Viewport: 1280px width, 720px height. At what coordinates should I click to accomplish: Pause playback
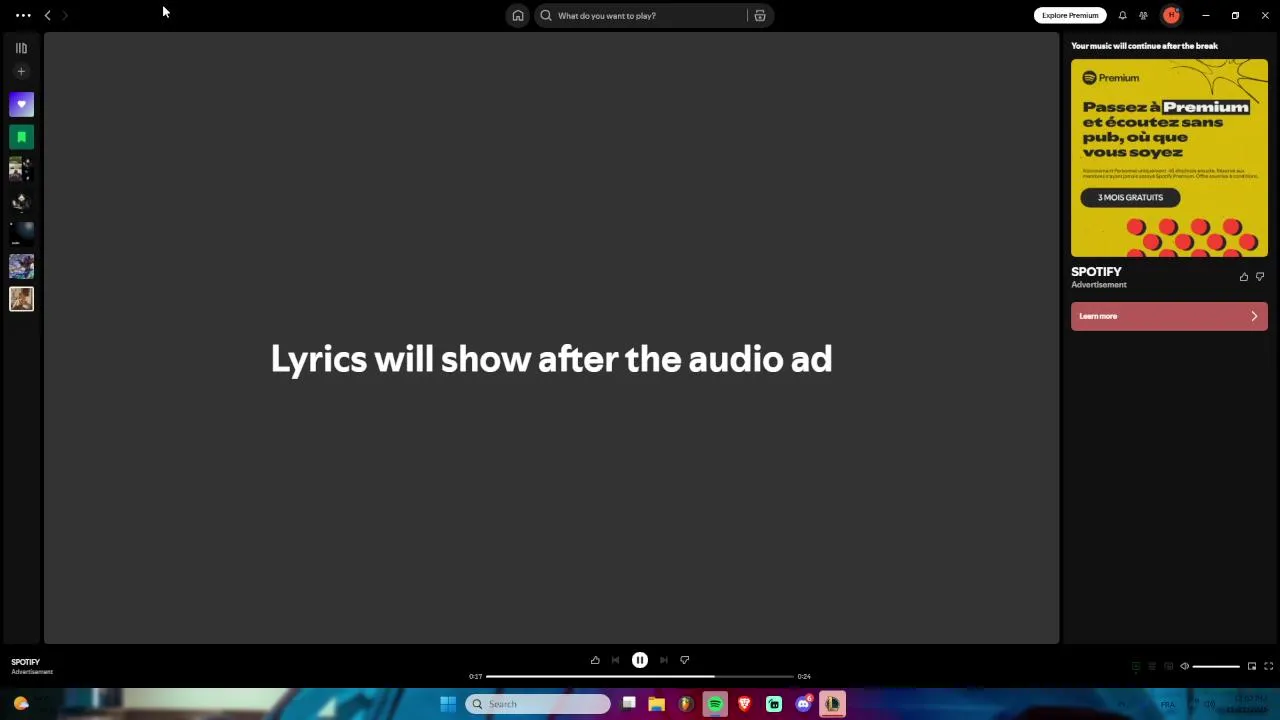coord(640,660)
